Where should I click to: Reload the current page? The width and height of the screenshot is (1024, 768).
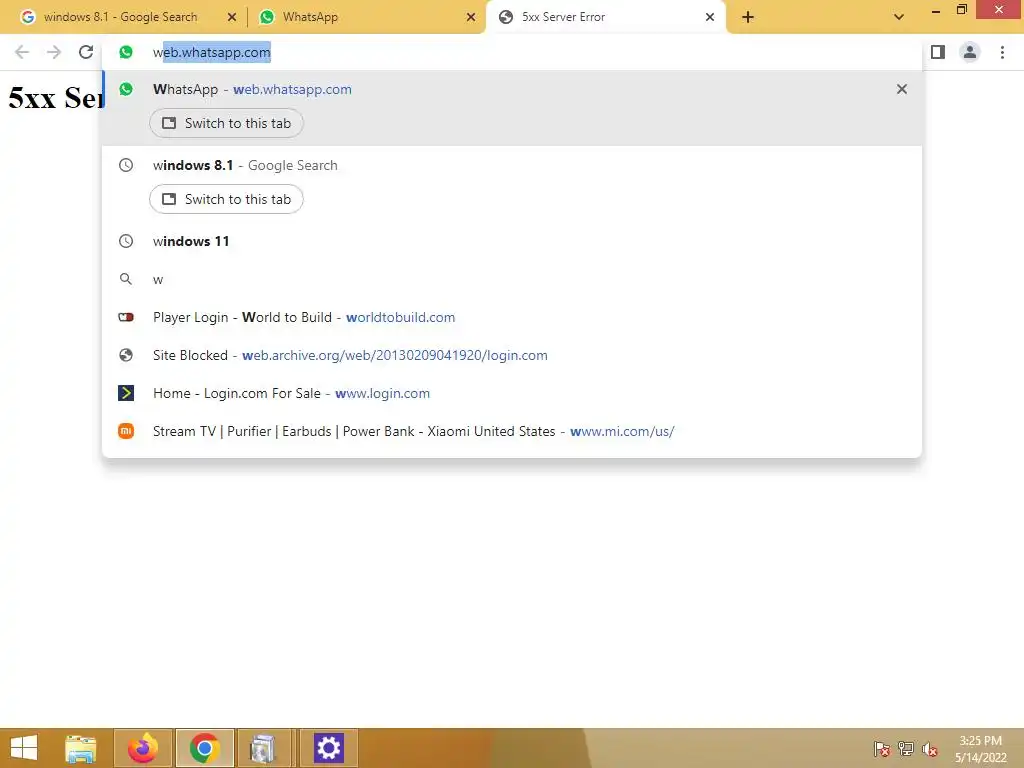(x=86, y=52)
